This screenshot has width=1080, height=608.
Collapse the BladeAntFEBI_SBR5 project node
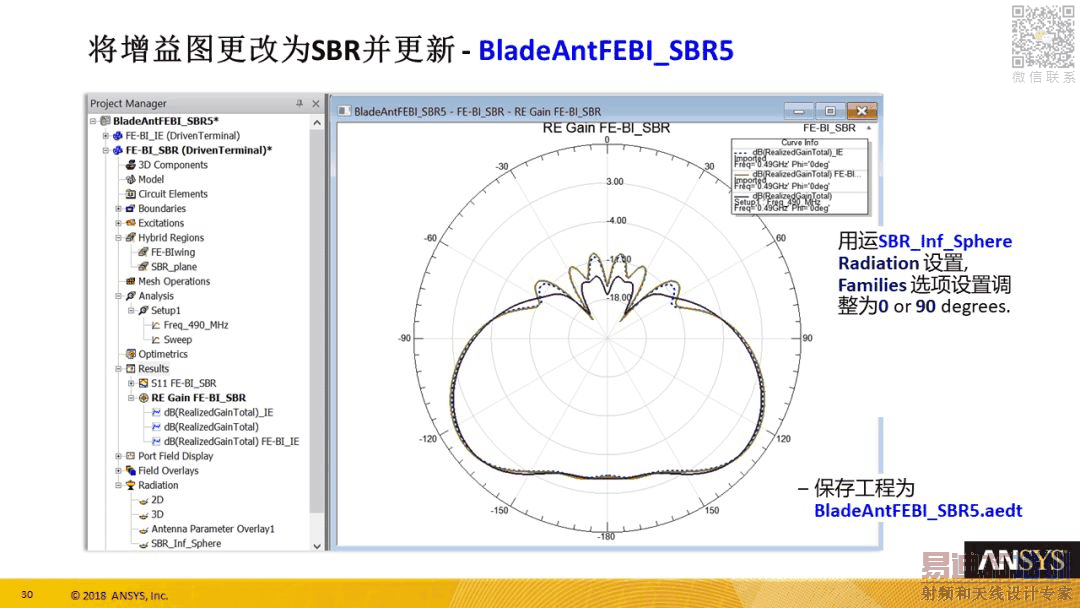[93, 120]
